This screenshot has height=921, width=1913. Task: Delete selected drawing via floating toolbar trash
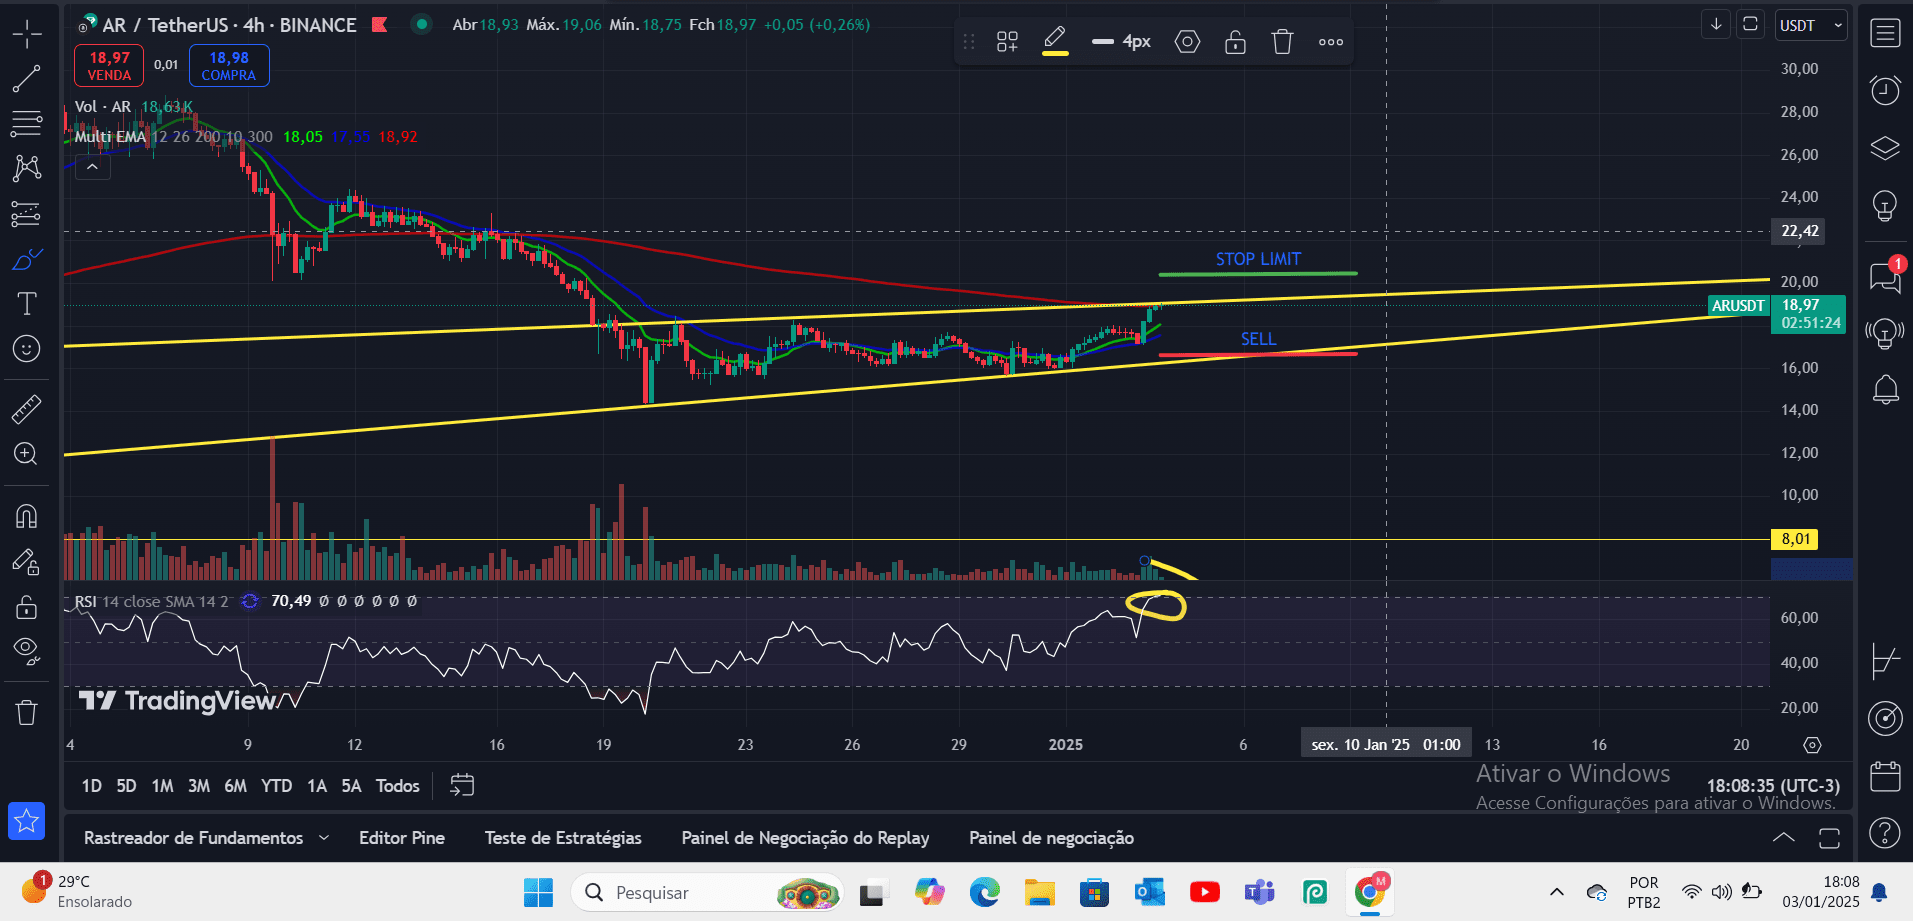pos(1282,42)
